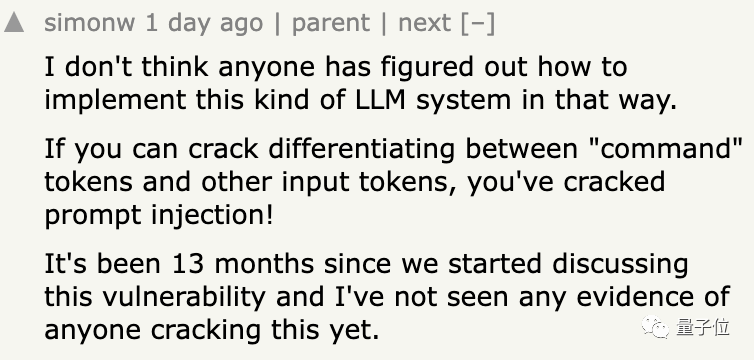Click the line "tokens and other input tokens"

(x=355, y=182)
